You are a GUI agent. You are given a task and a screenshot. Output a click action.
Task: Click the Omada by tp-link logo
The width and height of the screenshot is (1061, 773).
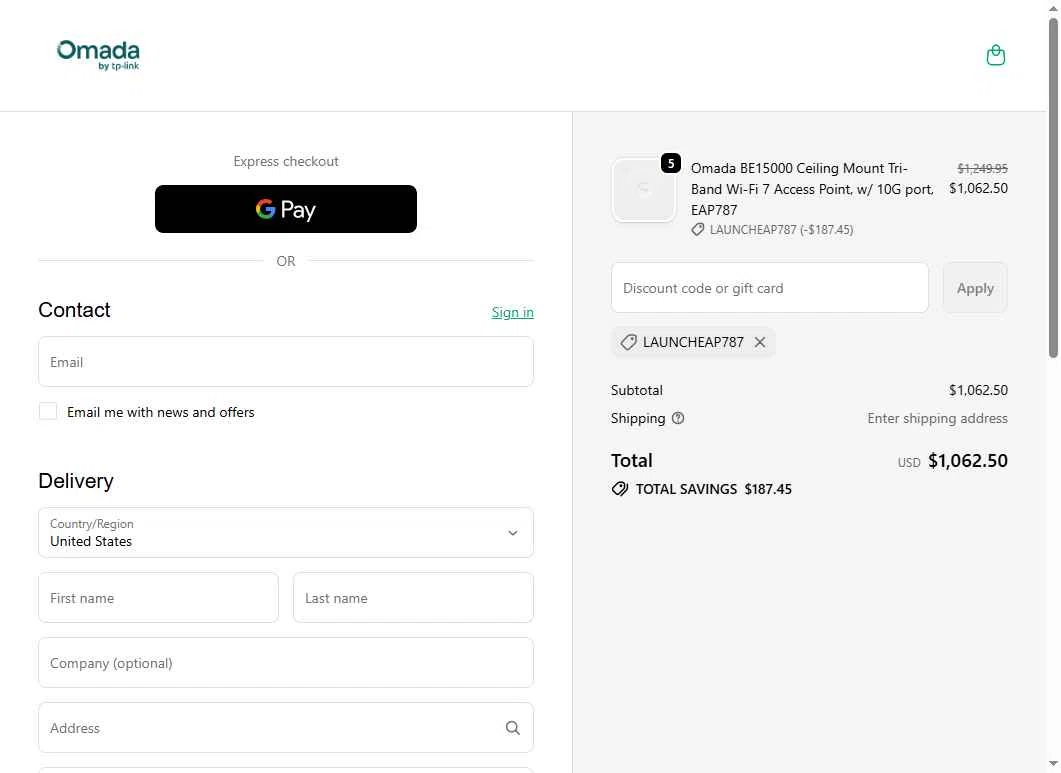pos(98,55)
